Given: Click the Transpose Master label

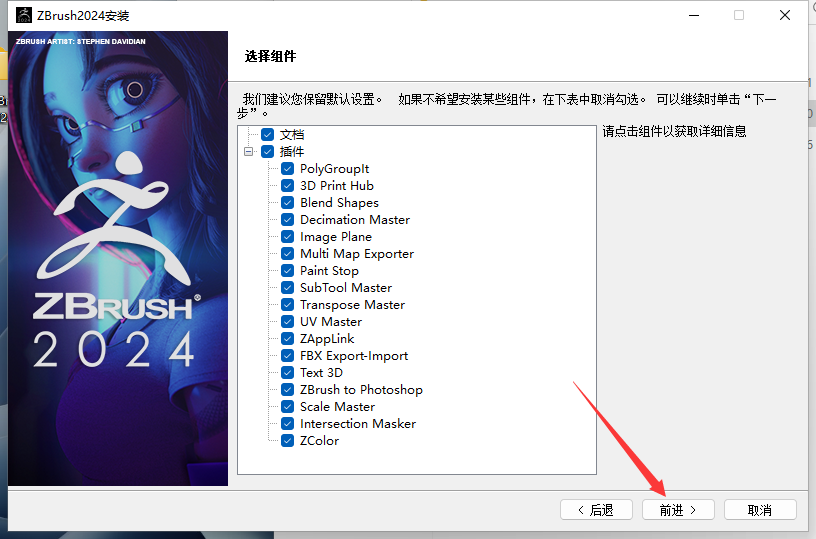Looking at the screenshot, I should (352, 304).
